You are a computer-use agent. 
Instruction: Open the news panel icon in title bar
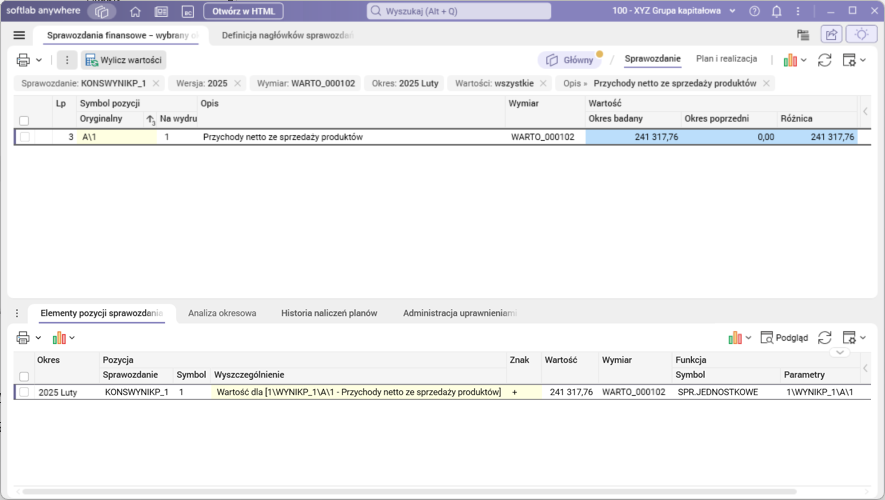point(161,11)
